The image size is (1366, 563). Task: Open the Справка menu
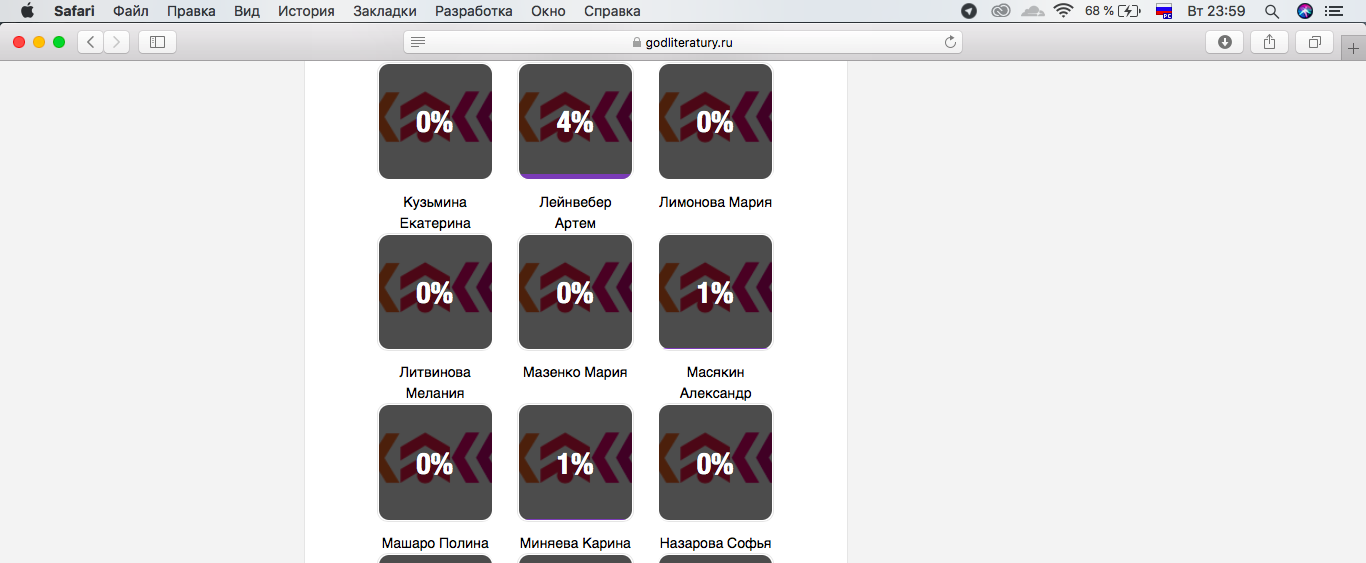click(612, 11)
